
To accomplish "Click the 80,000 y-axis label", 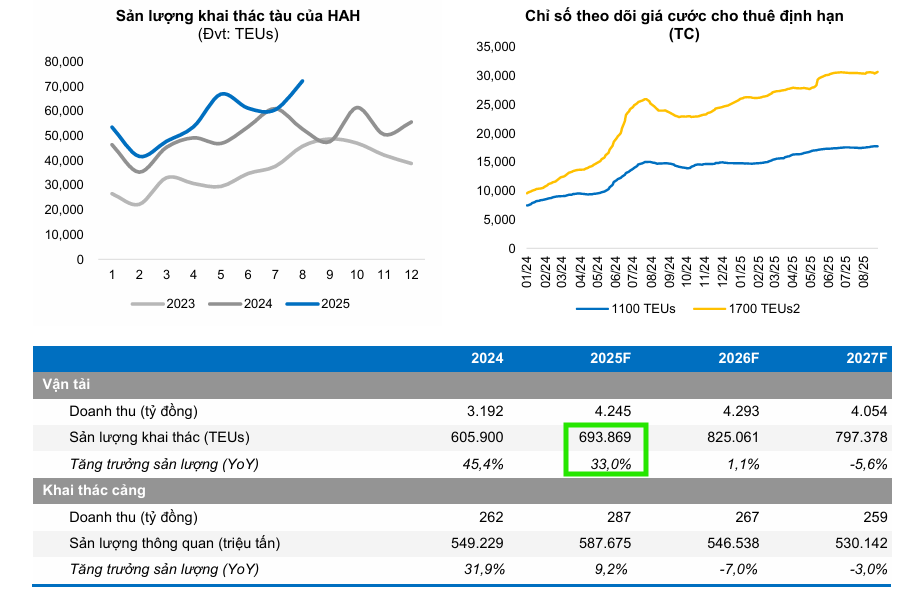I will pos(65,61).
